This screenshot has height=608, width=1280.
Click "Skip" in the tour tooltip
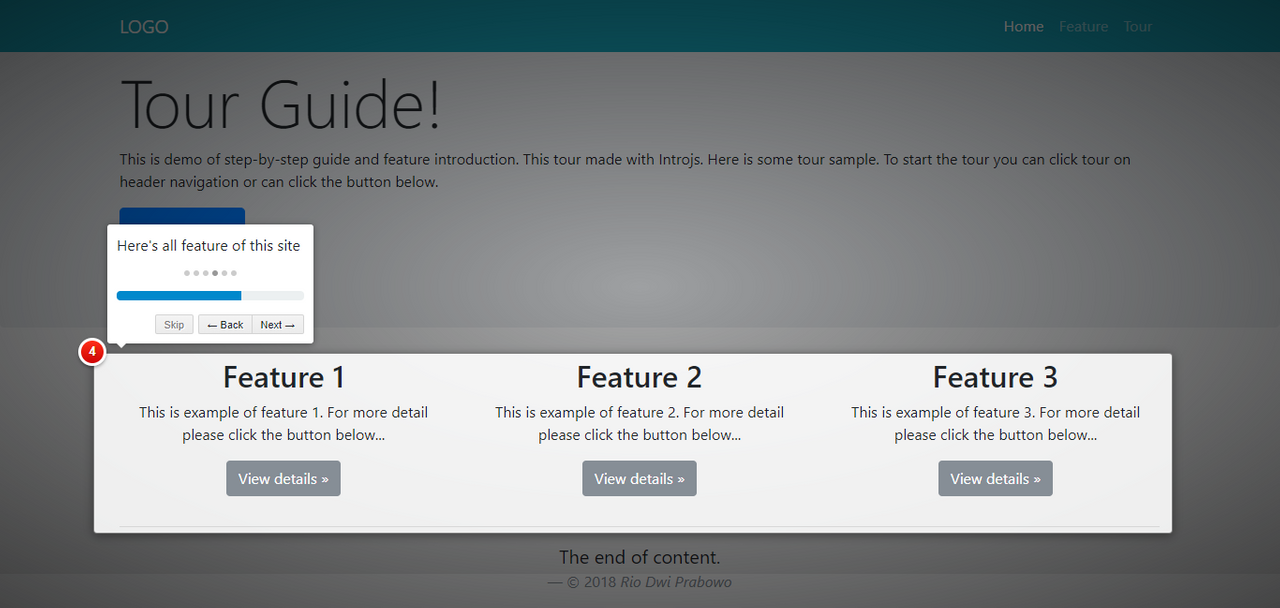pyautogui.click(x=174, y=324)
